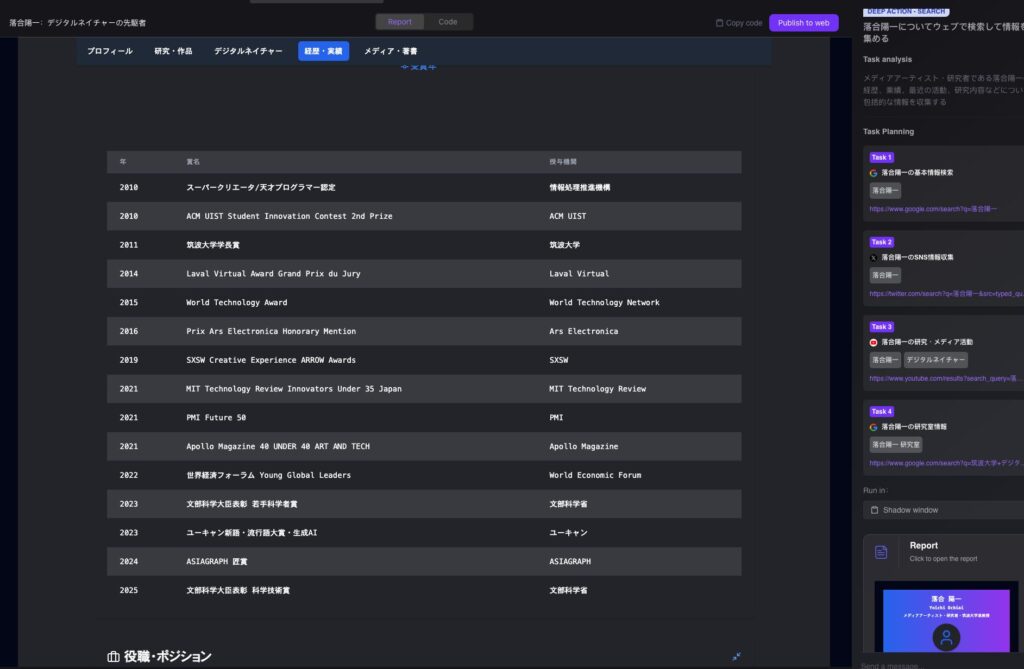
Task: Open the Google search link in Task 1
Action: (x=933, y=209)
